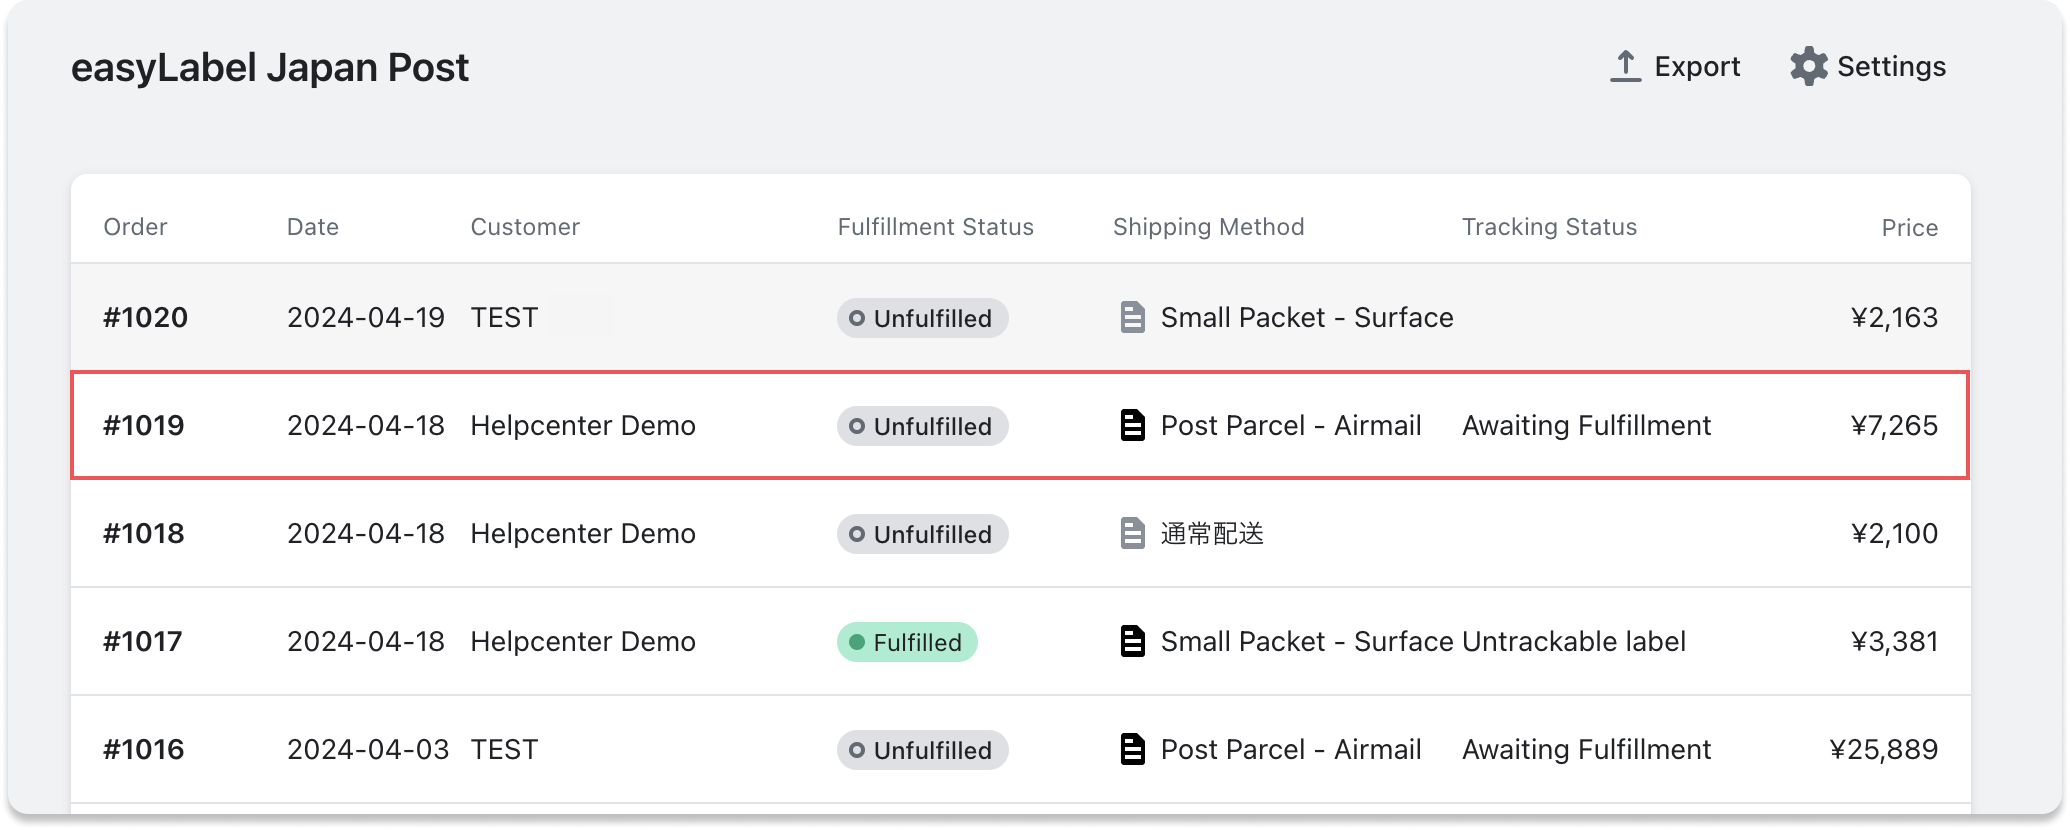
Task: Select order #1016
Action: (x=144, y=750)
